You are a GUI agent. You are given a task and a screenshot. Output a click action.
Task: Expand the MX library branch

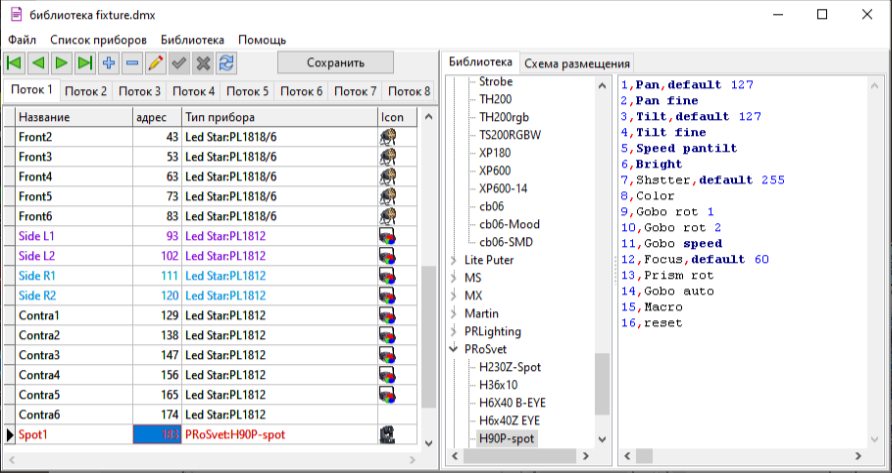[454, 296]
